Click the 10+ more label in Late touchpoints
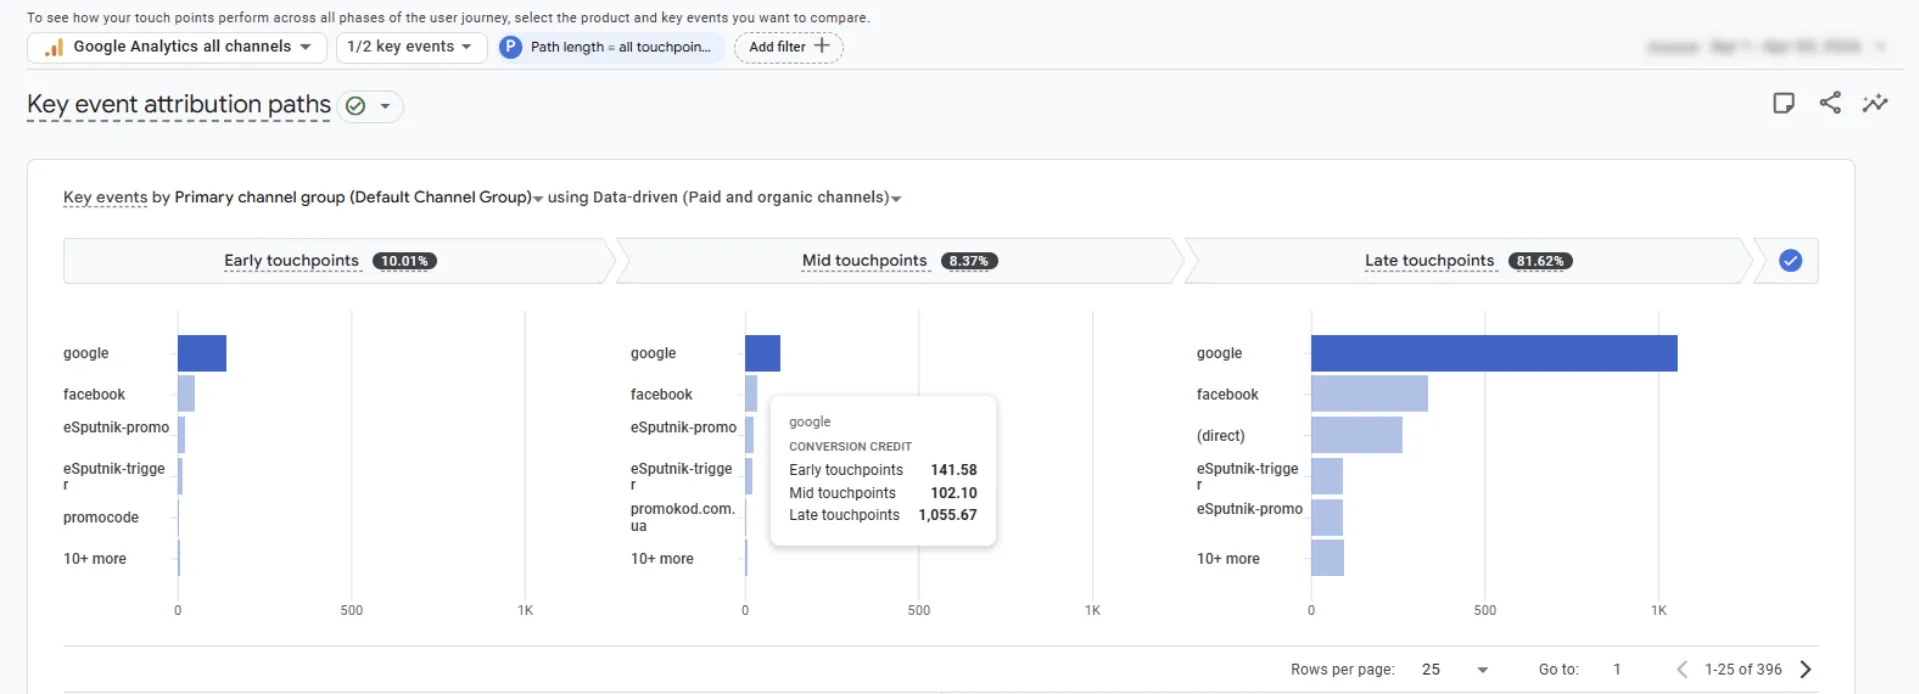Image resolution: width=1919 pixels, height=694 pixels. point(1228,558)
